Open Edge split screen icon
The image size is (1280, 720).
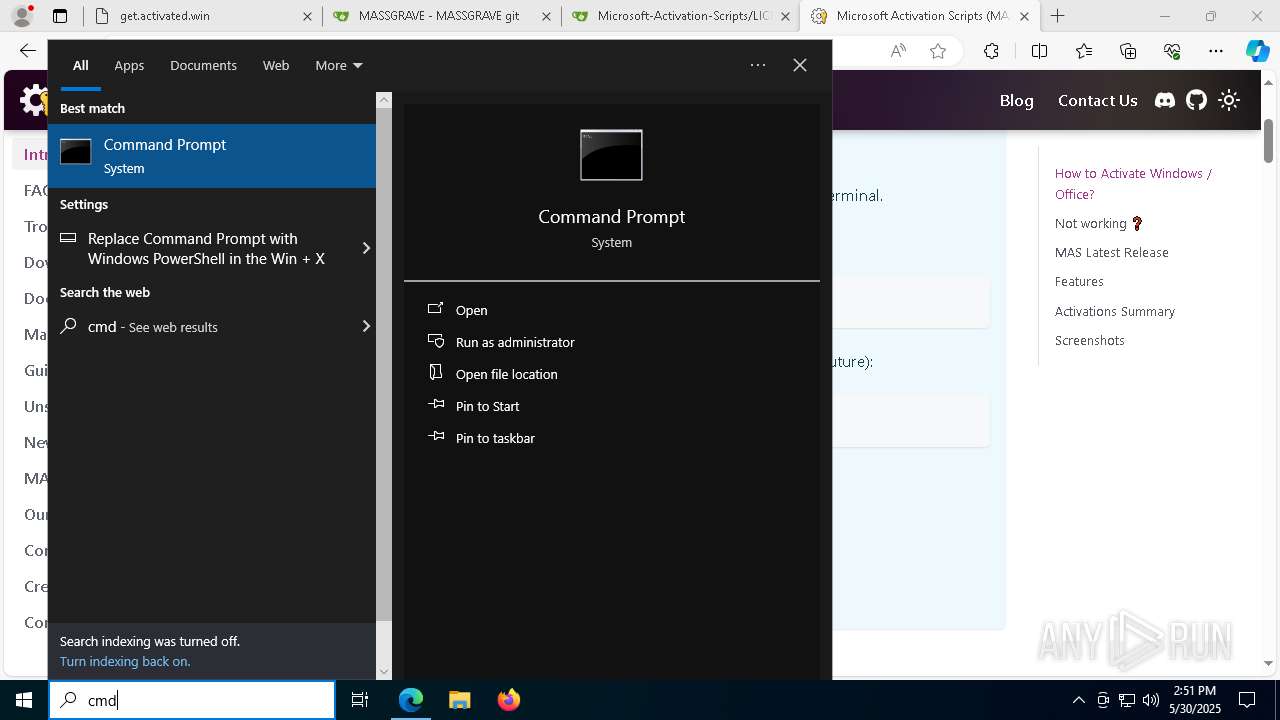click(1039, 51)
